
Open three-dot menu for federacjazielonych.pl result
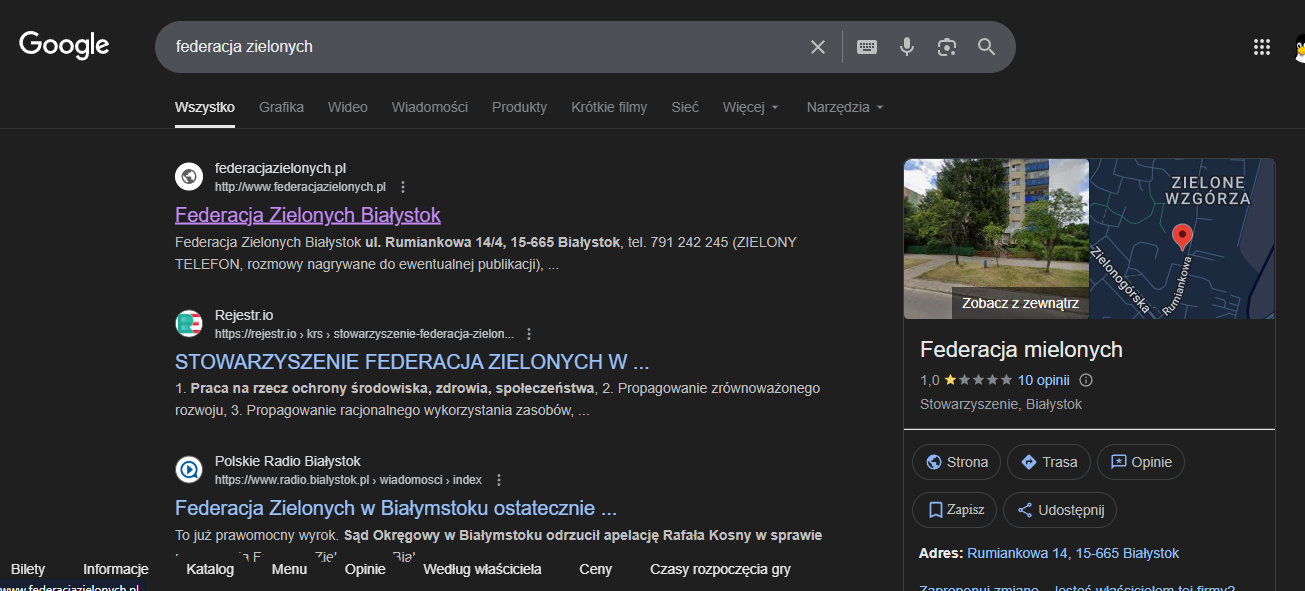point(403,187)
